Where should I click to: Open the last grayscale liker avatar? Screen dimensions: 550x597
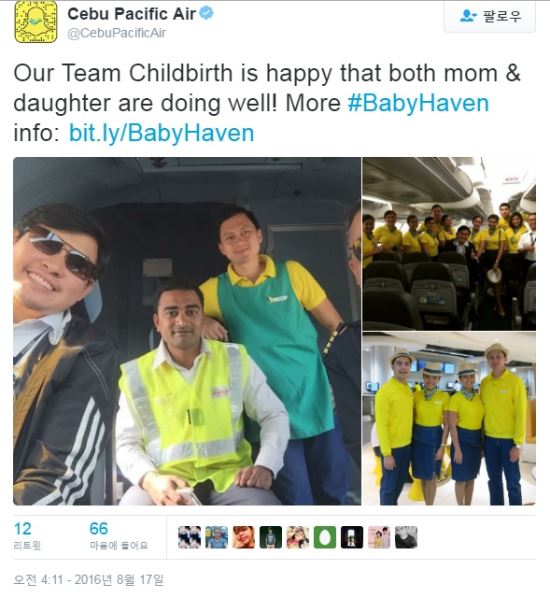pyautogui.click(x=406, y=537)
